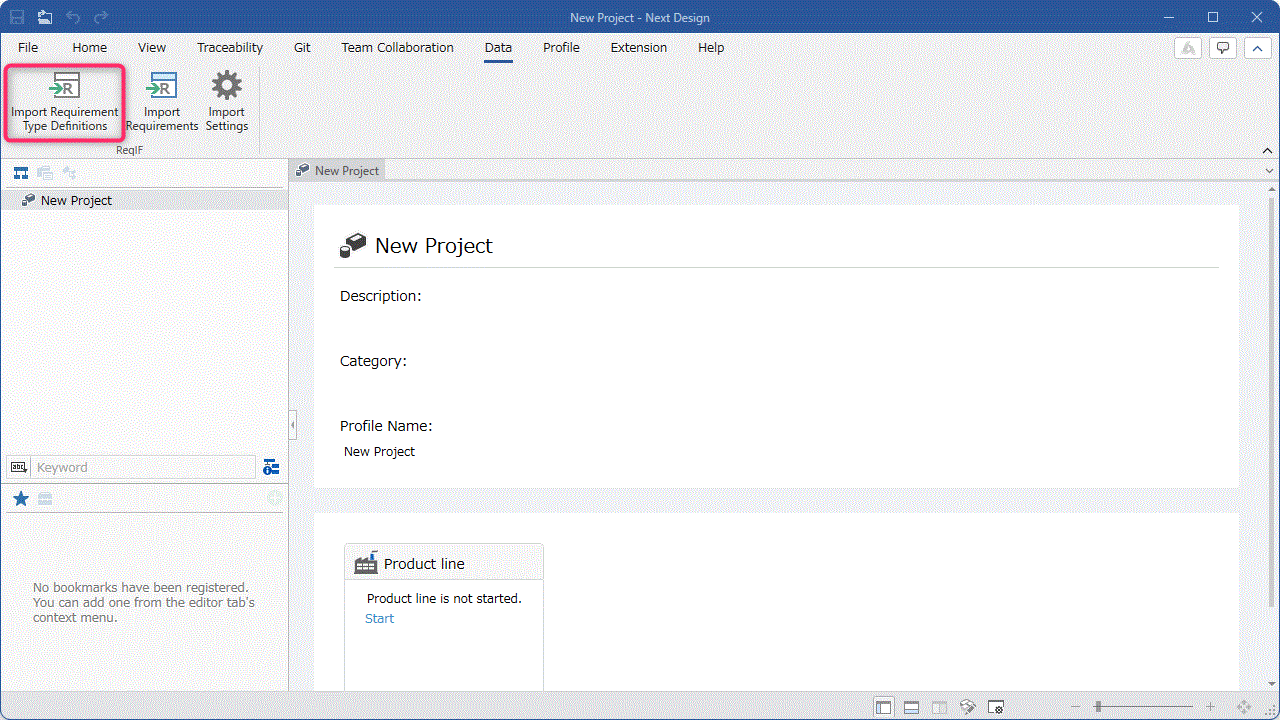
Task: Click the Category label
Action: click(x=373, y=361)
